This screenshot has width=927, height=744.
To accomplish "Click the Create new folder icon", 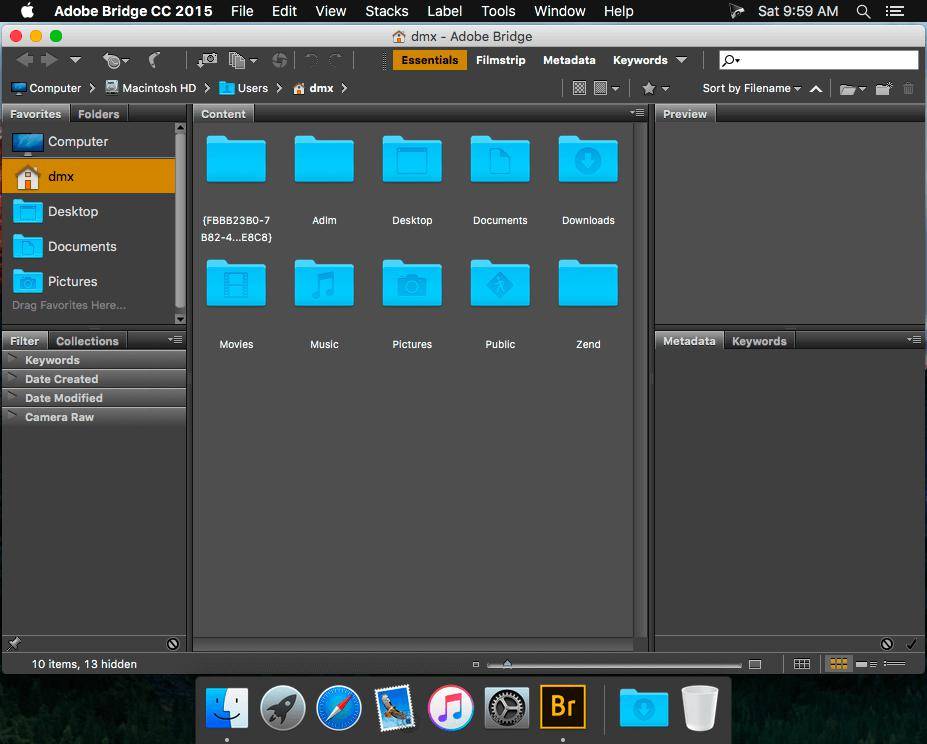I will (883, 89).
